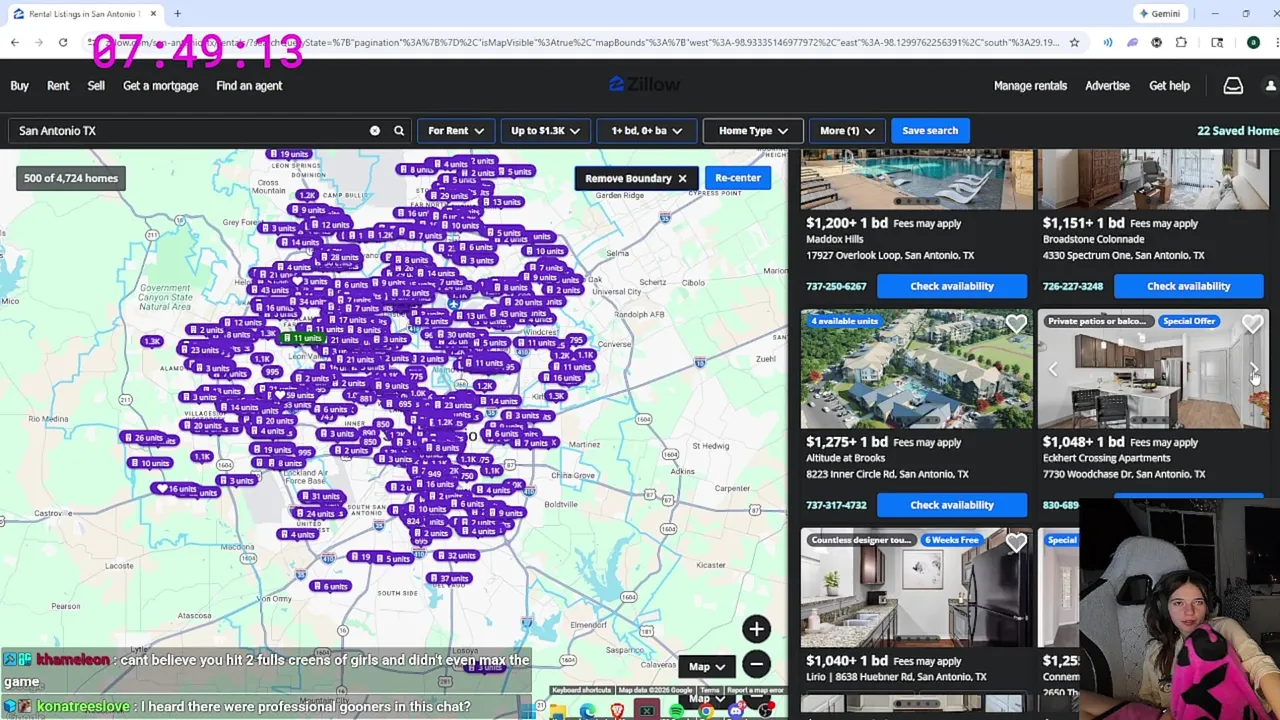
Task: Select '17927 Overlook Loop, San Antonio, TX' address
Action: coord(889,255)
